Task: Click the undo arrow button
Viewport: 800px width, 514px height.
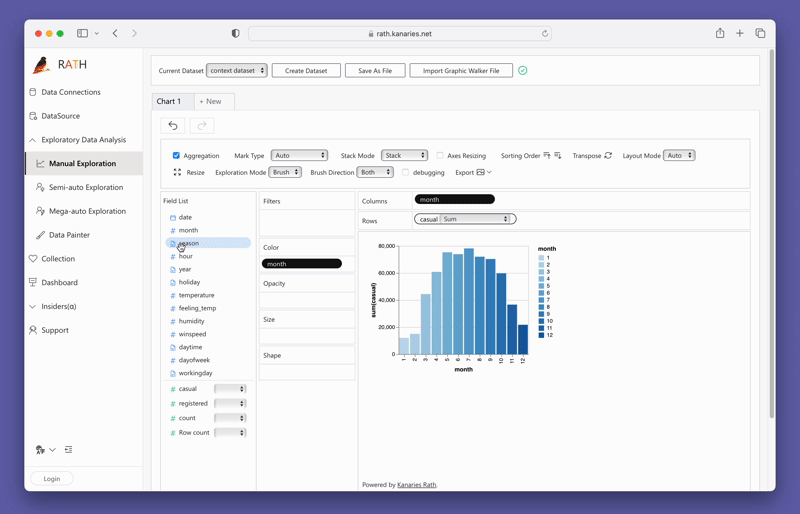Action: [173, 126]
